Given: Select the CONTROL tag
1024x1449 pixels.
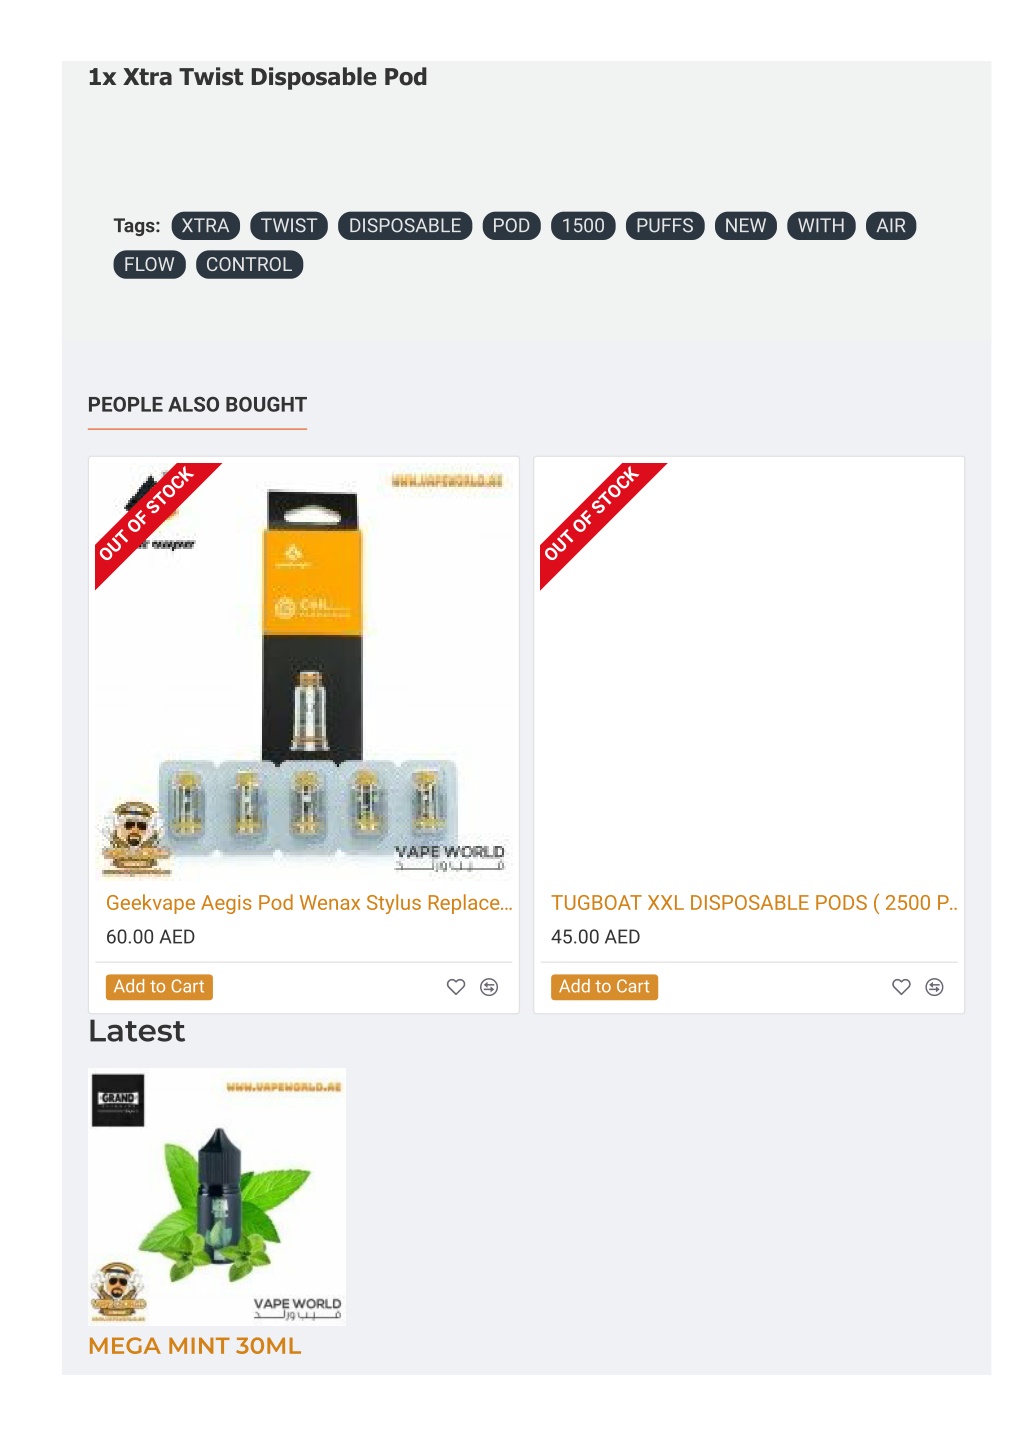Looking at the screenshot, I should pyautogui.click(x=249, y=265).
